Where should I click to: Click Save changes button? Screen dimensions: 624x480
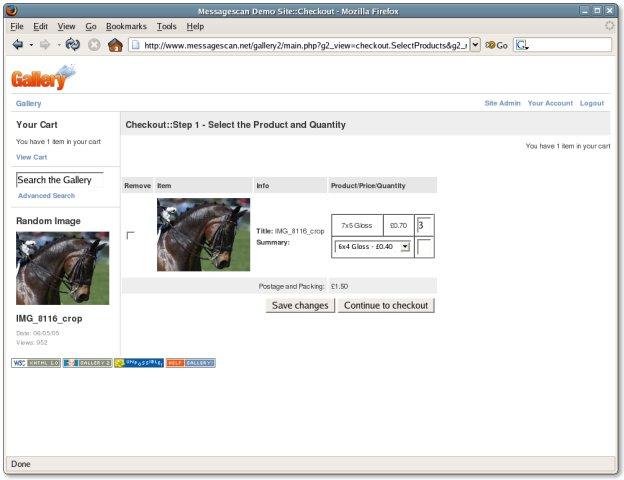point(300,306)
